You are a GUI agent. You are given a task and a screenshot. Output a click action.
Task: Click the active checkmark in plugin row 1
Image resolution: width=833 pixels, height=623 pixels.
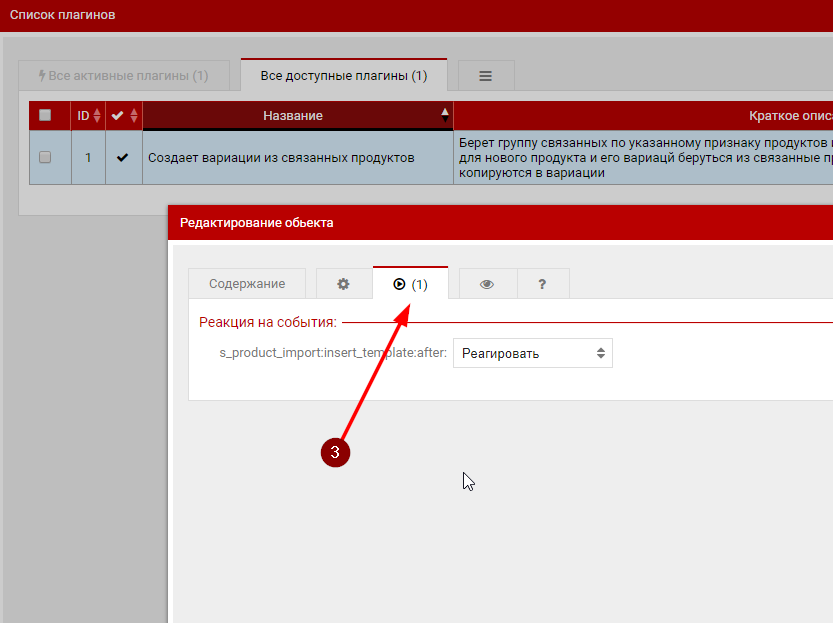pos(123,157)
